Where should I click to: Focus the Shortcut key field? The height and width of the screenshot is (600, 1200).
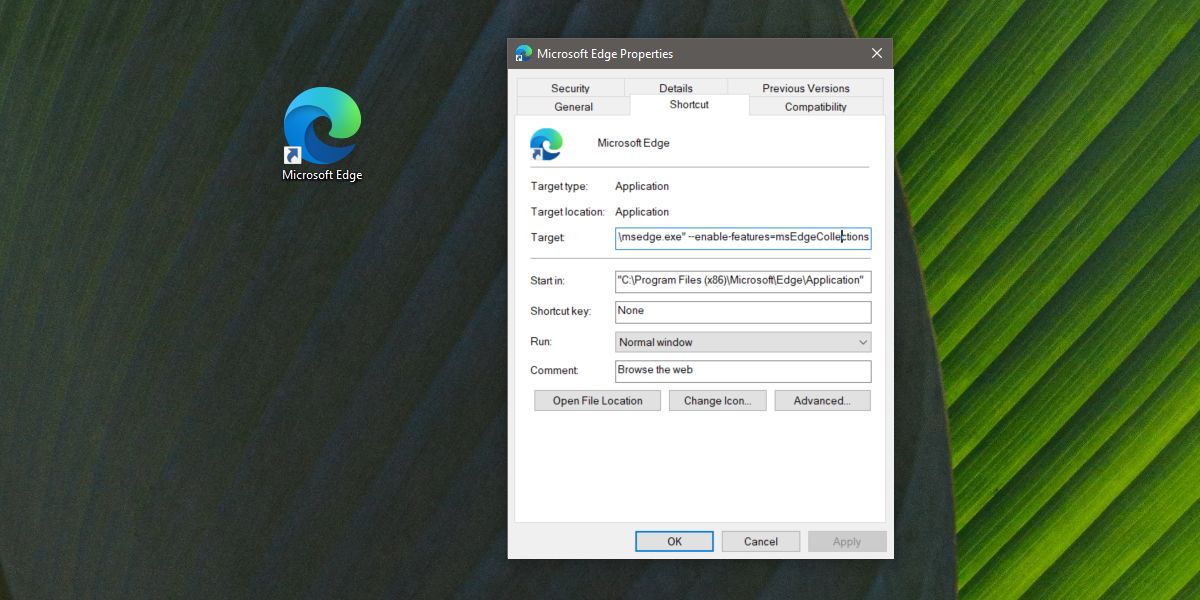pyautogui.click(x=743, y=312)
